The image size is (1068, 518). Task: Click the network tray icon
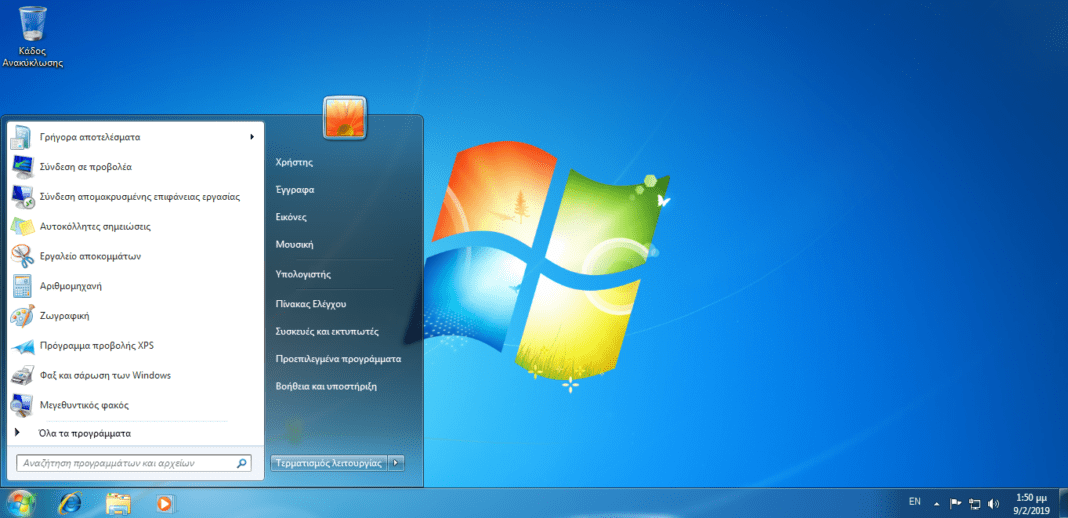click(x=975, y=504)
